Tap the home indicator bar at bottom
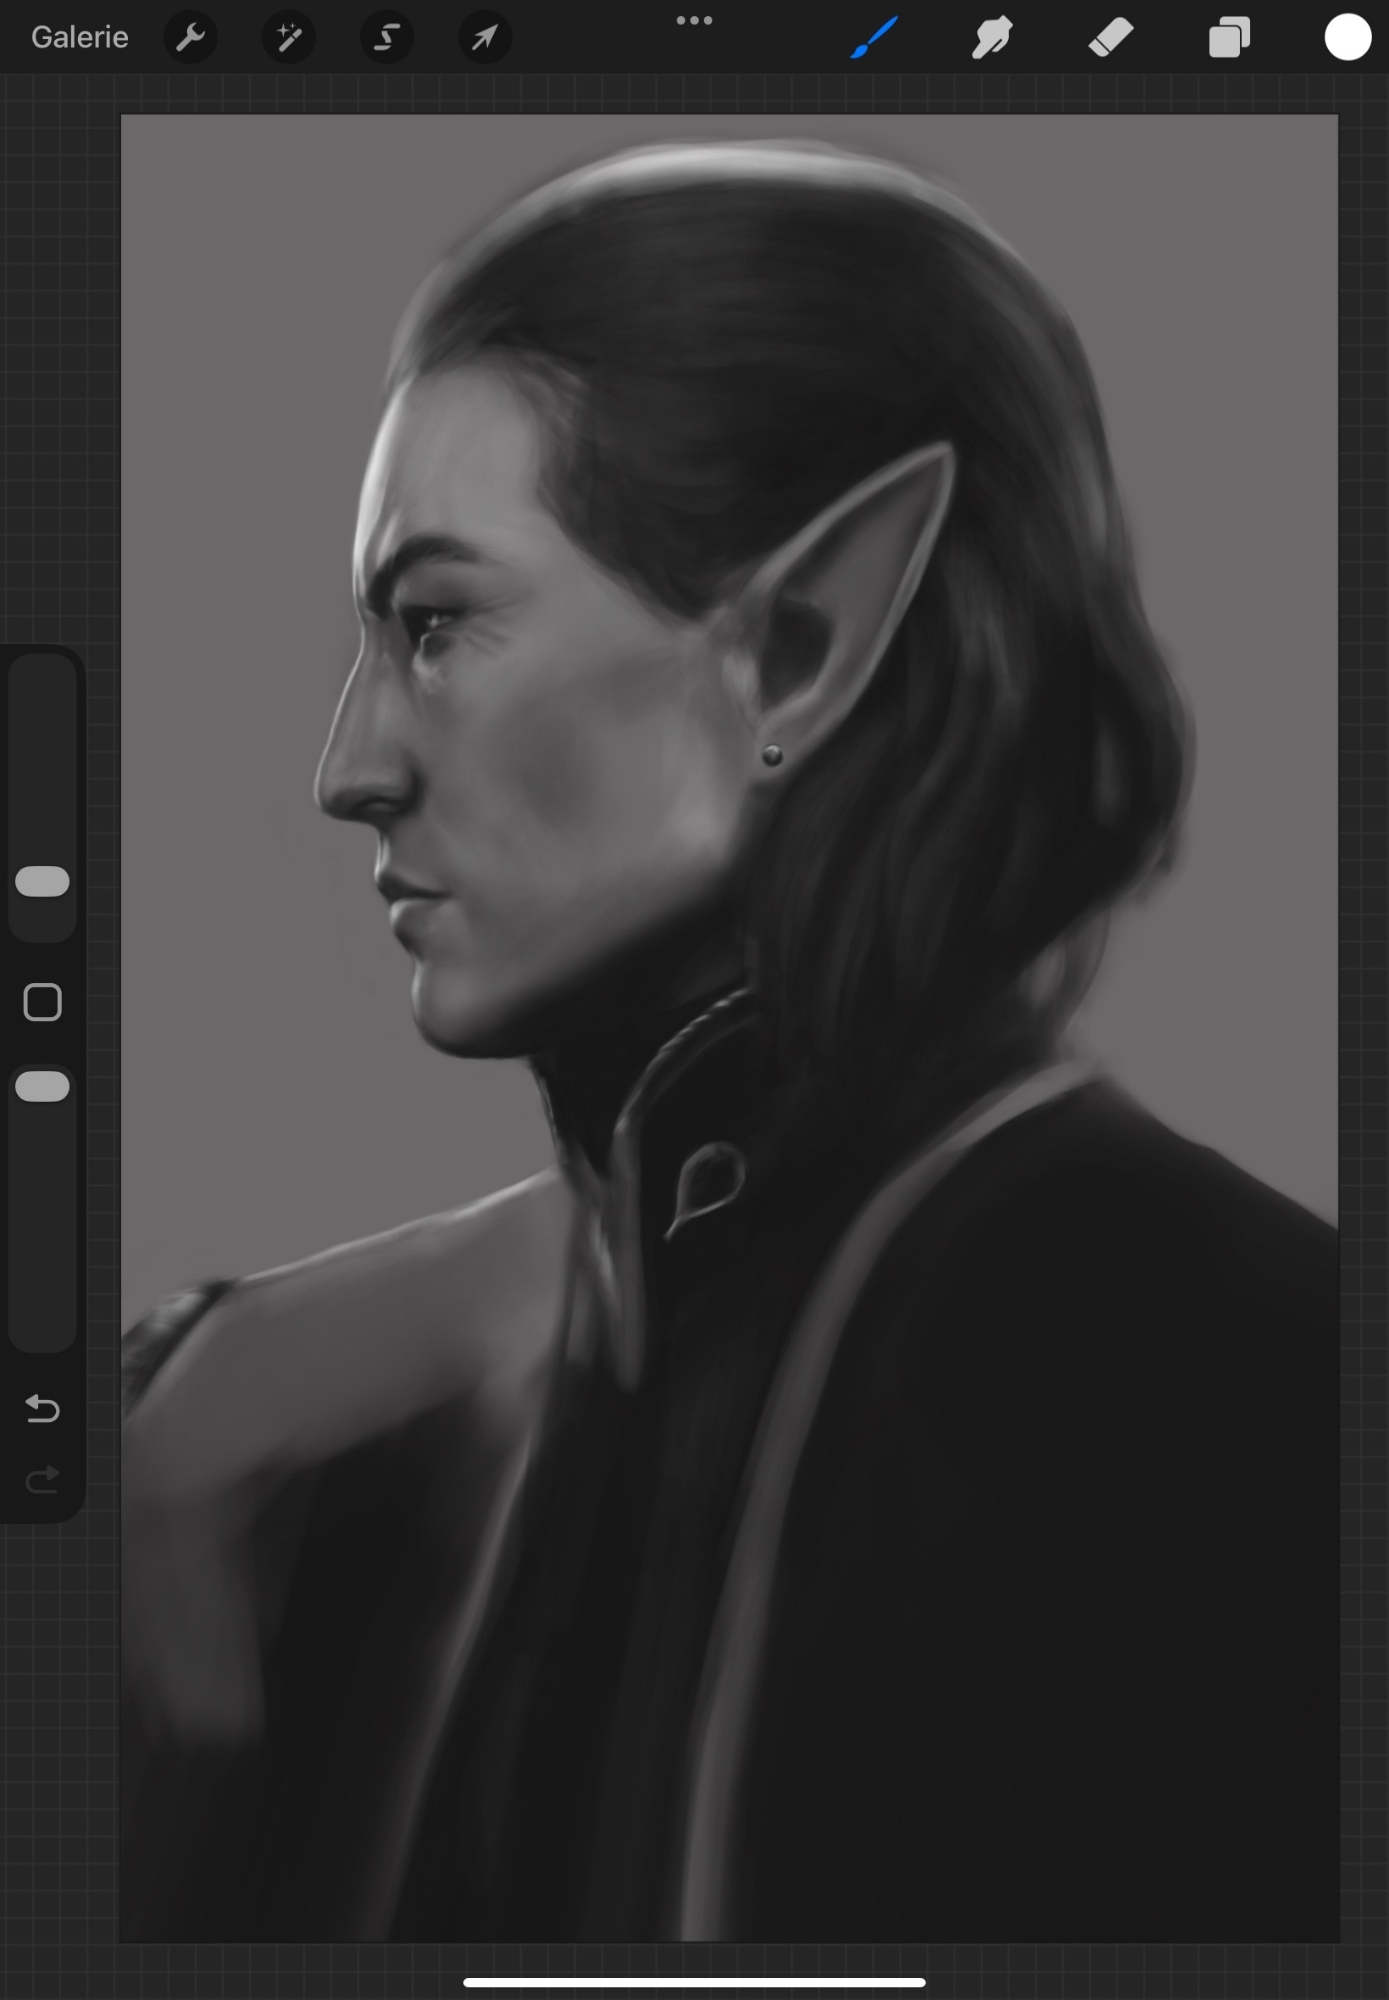This screenshot has height=2000, width=1389. (694, 1982)
